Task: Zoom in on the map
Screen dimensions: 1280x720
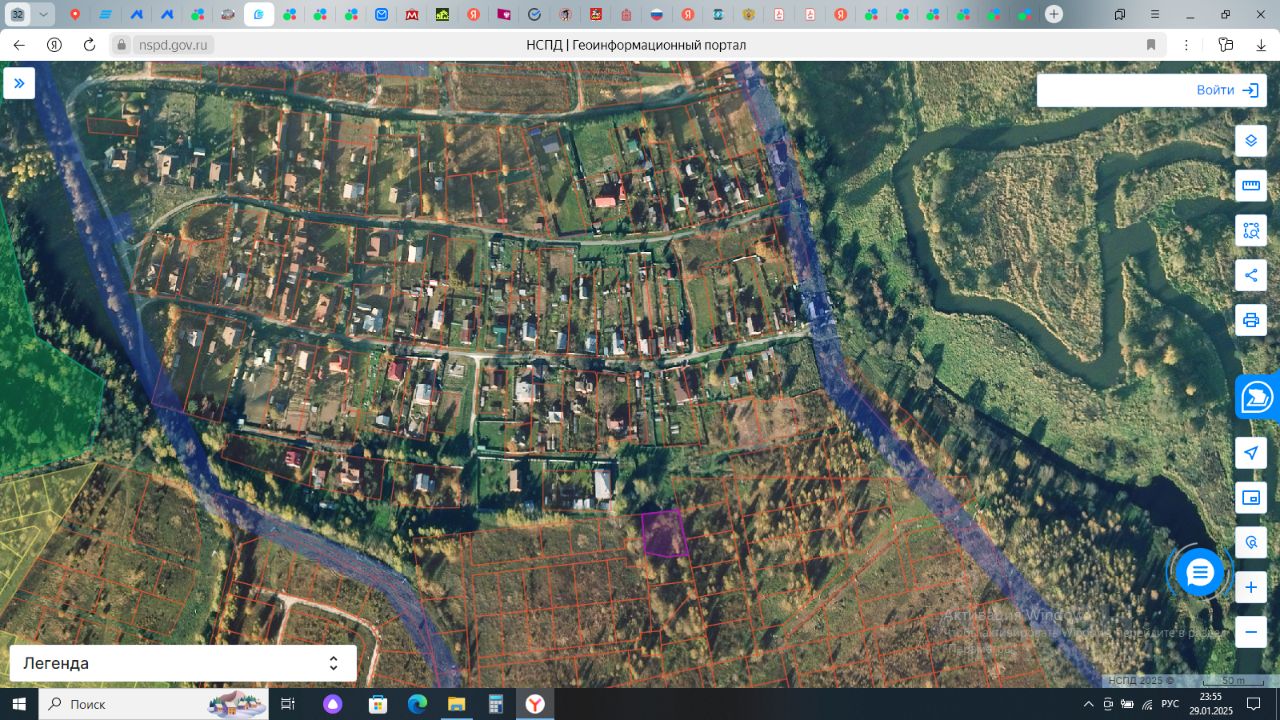Action: pos(1250,587)
